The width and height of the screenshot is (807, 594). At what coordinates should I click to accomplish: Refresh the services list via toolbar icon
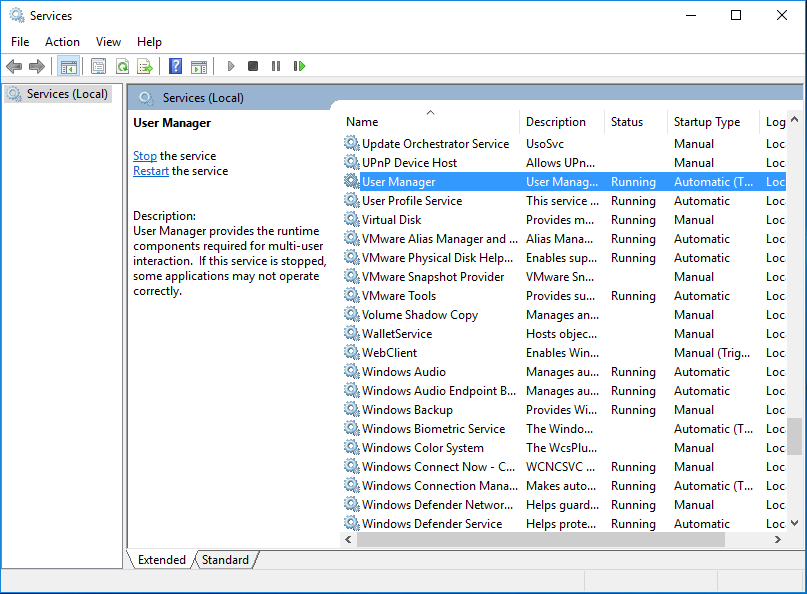(x=122, y=66)
